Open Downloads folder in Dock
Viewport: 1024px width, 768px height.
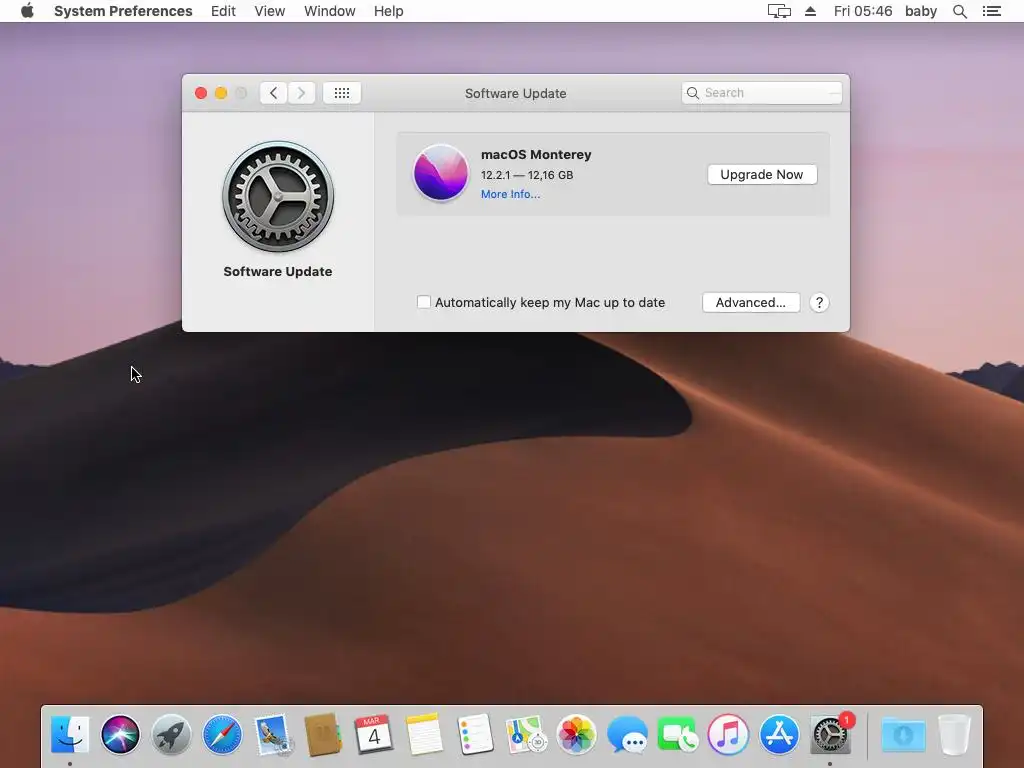pyautogui.click(x=904, y=734)
